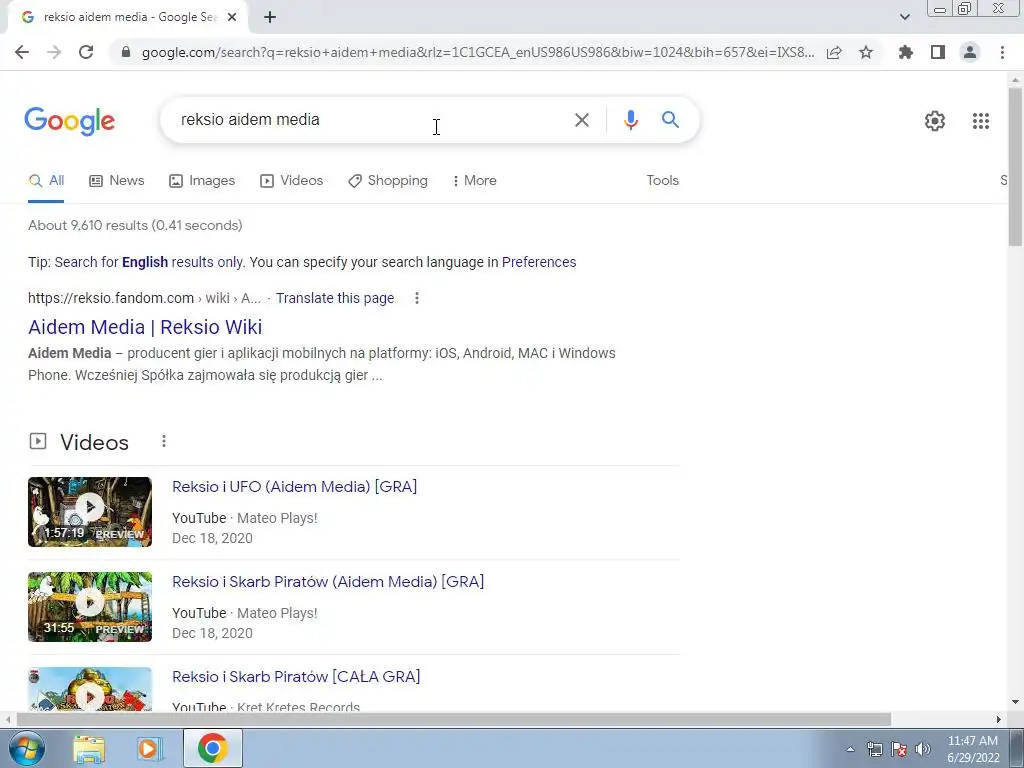Open Windows Explorer from taskbar
The height and width of the screenshot is (768, 1024).
89,748
